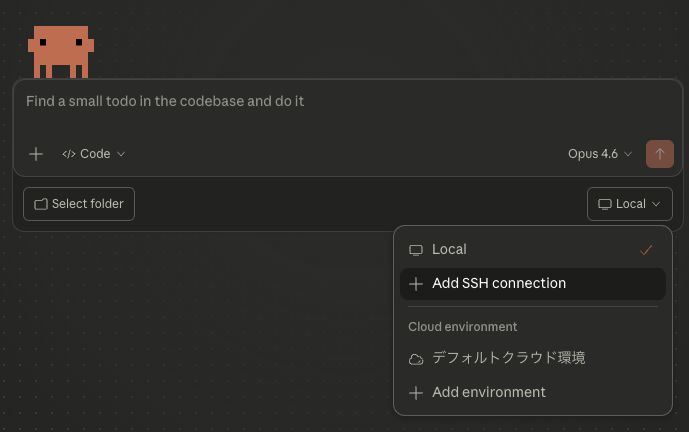Click the folder icon in Select folder
Screen dimensions: 689x432
tap(41, 204)
